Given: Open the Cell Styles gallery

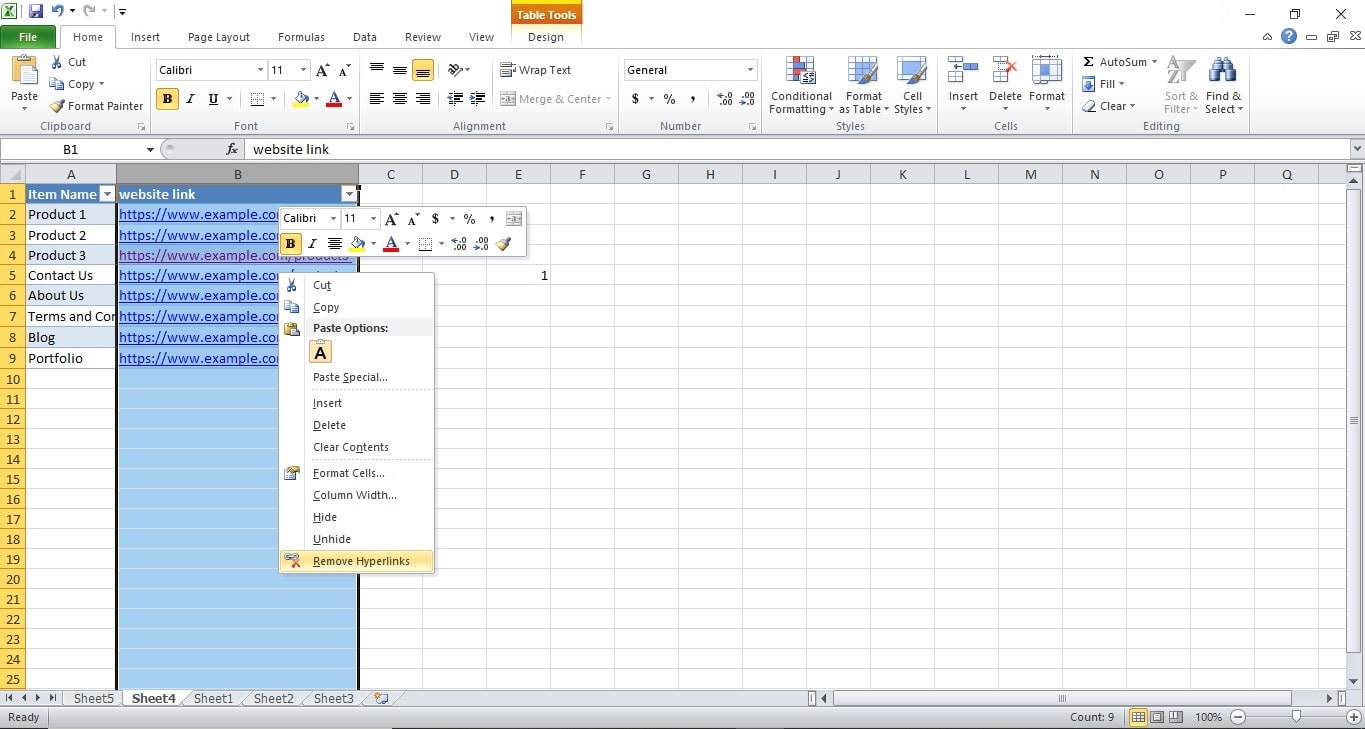Looking at the screenshot, I should [x=911, y=85].
